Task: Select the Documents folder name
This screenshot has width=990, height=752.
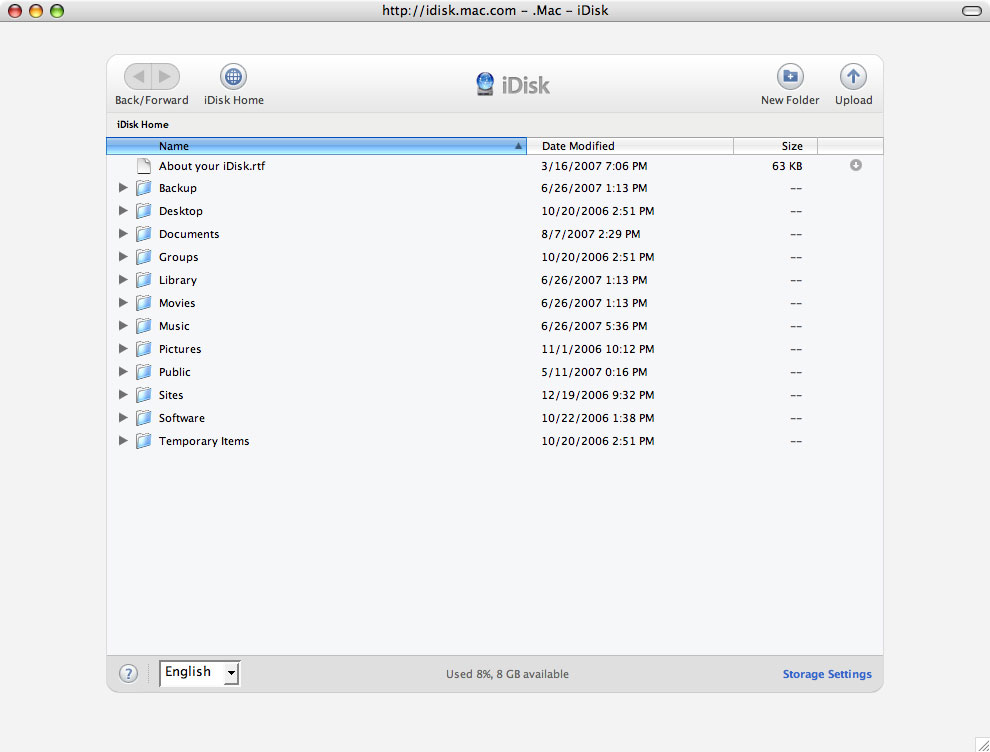Action: coord(189,234)
